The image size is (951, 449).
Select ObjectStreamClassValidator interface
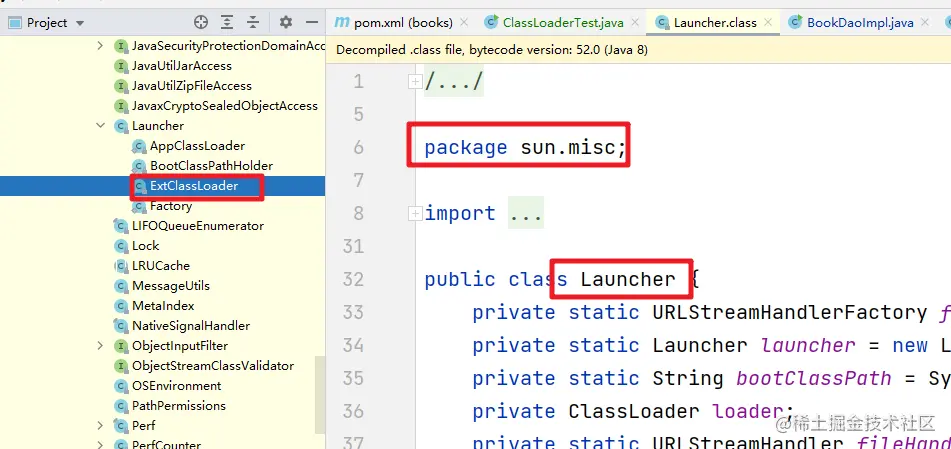[x=213, y=366]
